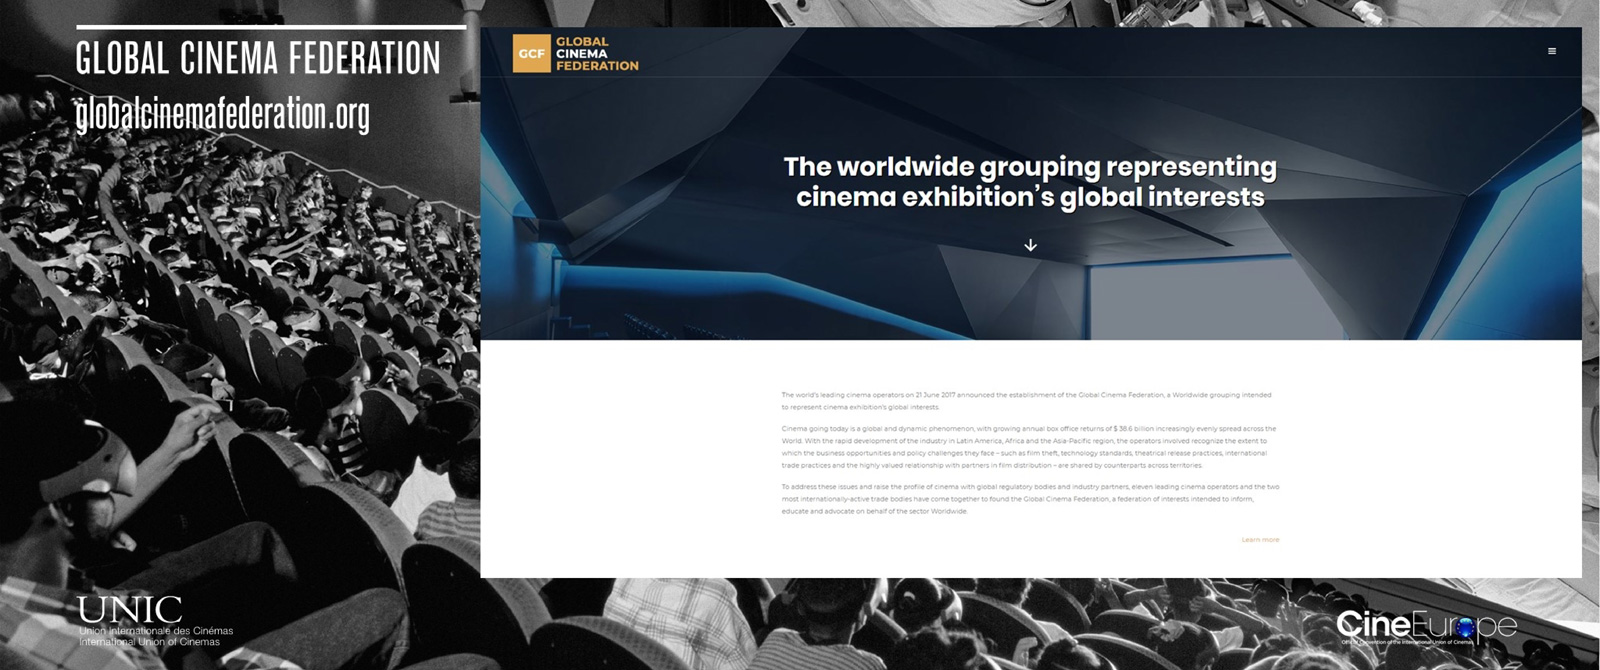Click the paragraph starting 'Cinema going today'
The height and width of the screenshot is (670, 1600).
[x=1027, y=447]
